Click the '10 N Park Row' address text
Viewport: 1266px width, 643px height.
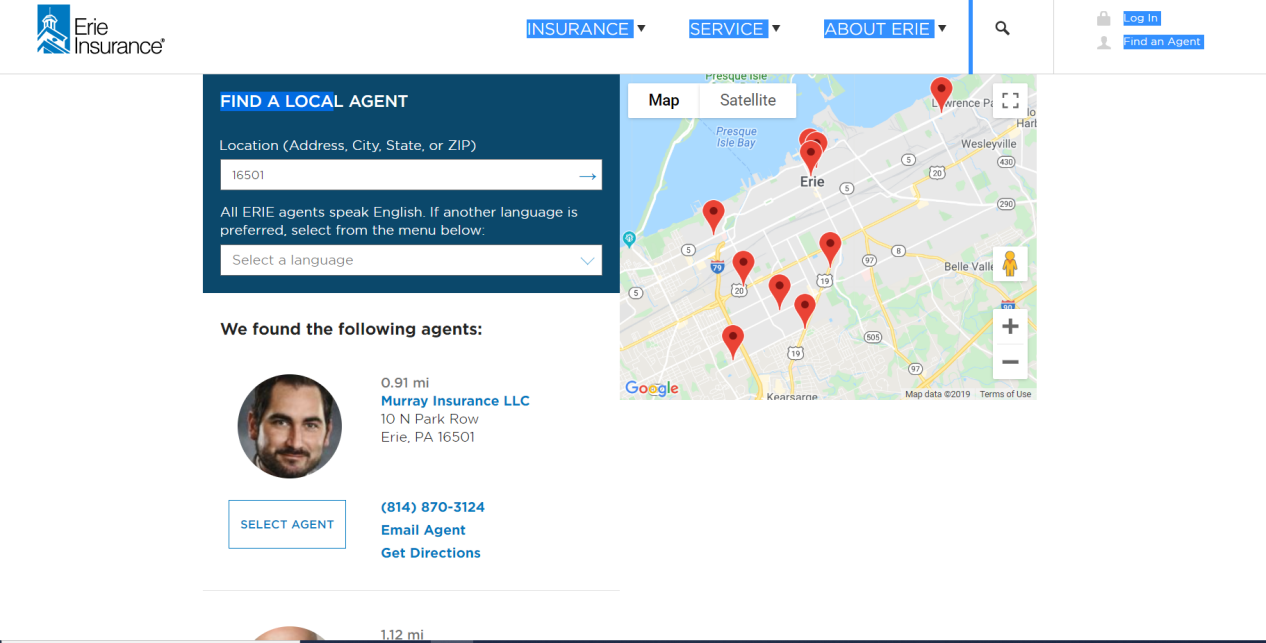(x=430, y=419)
